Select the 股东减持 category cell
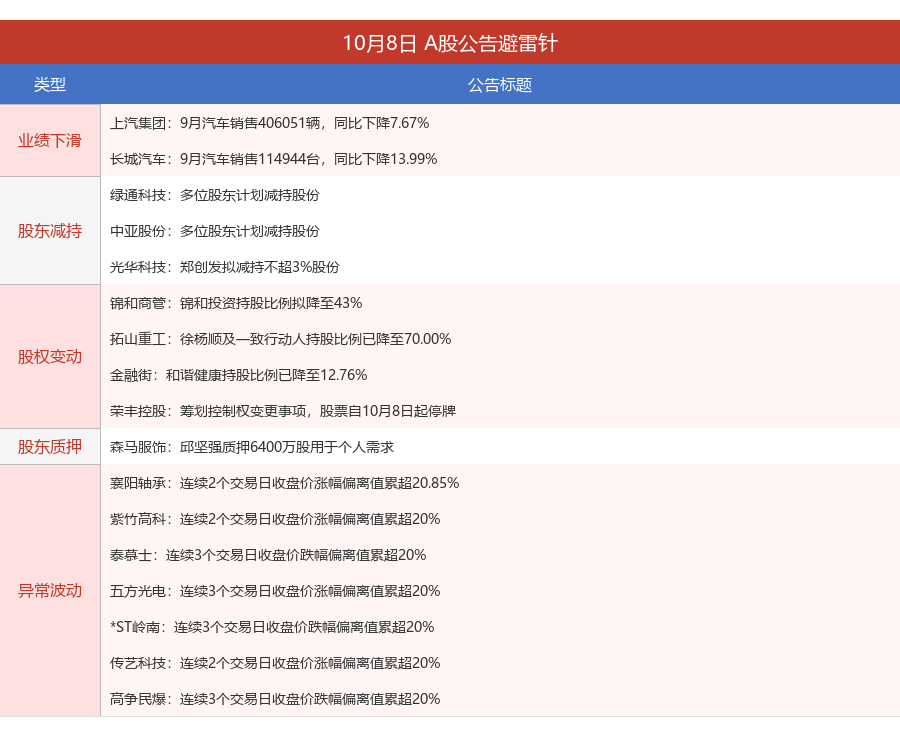900x736 pixels. tap(50, 231)
